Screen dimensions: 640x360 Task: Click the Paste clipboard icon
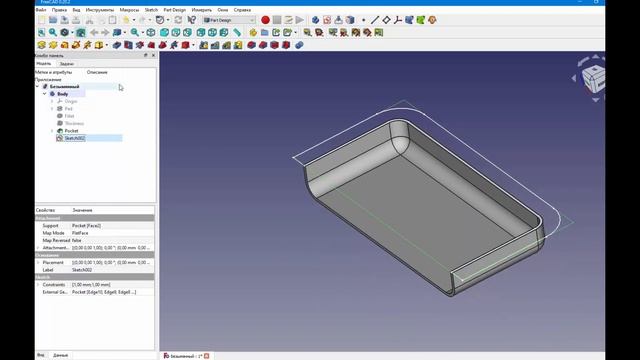click(x=112, y=20)
